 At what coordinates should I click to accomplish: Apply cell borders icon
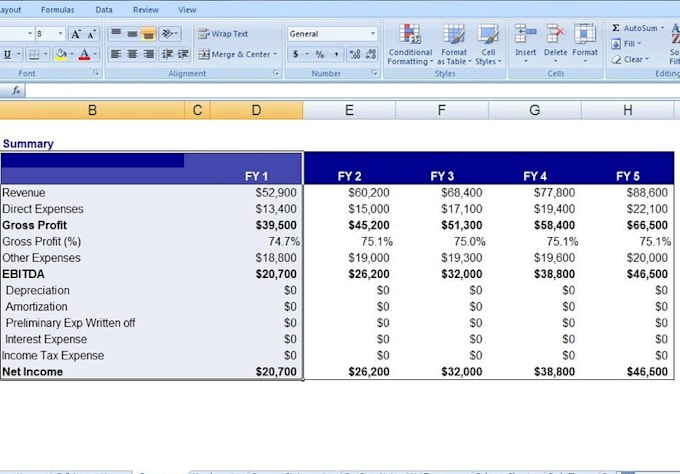click(34, 54)
